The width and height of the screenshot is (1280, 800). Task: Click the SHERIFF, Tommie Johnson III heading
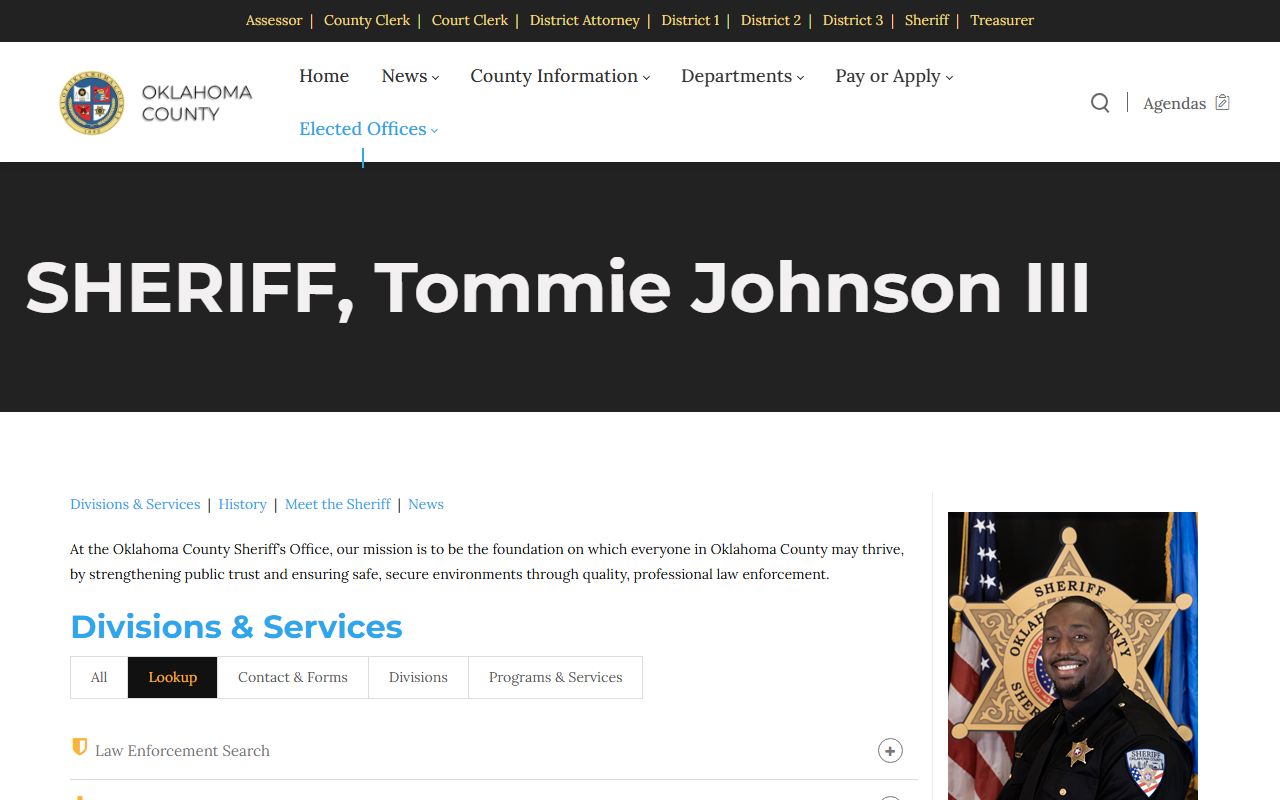click(x=557, y=288)
